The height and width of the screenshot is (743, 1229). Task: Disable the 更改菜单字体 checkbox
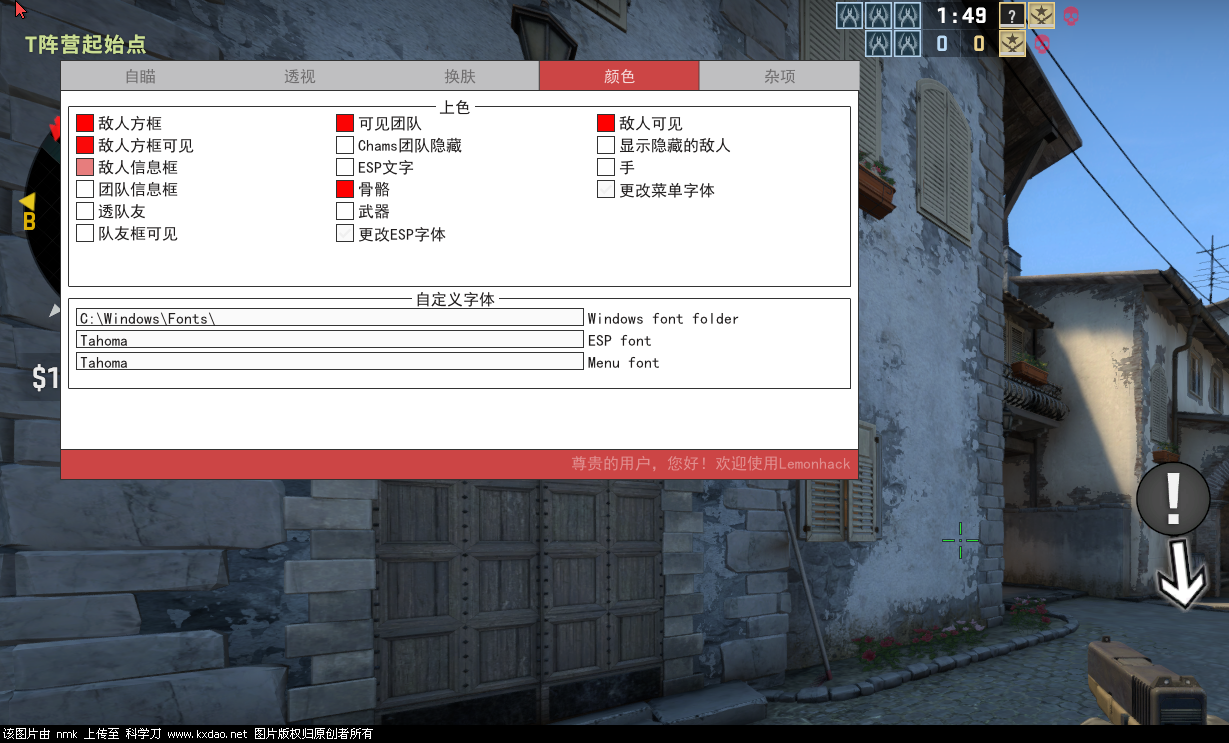606,189
